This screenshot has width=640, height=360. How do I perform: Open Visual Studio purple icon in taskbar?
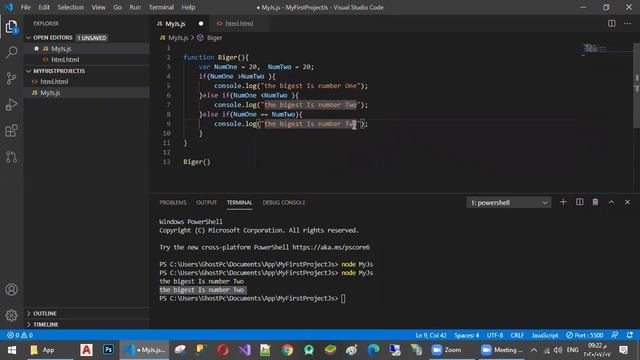(x=245, y=350)
